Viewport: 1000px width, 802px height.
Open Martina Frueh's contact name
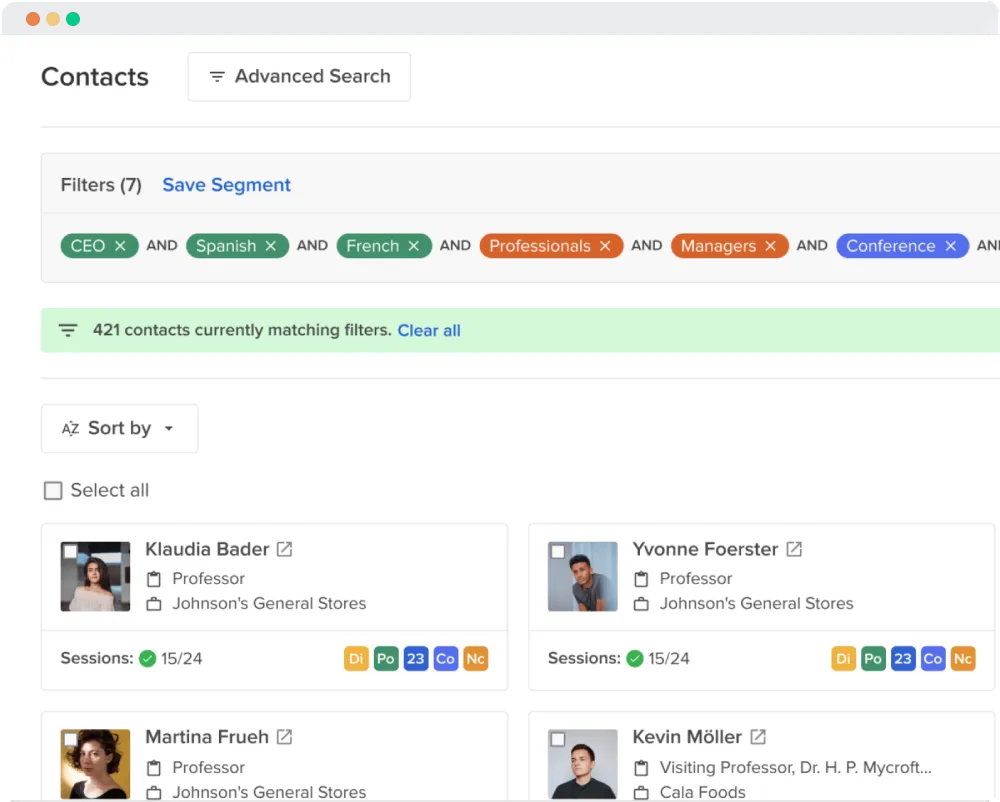coord(207,737)
